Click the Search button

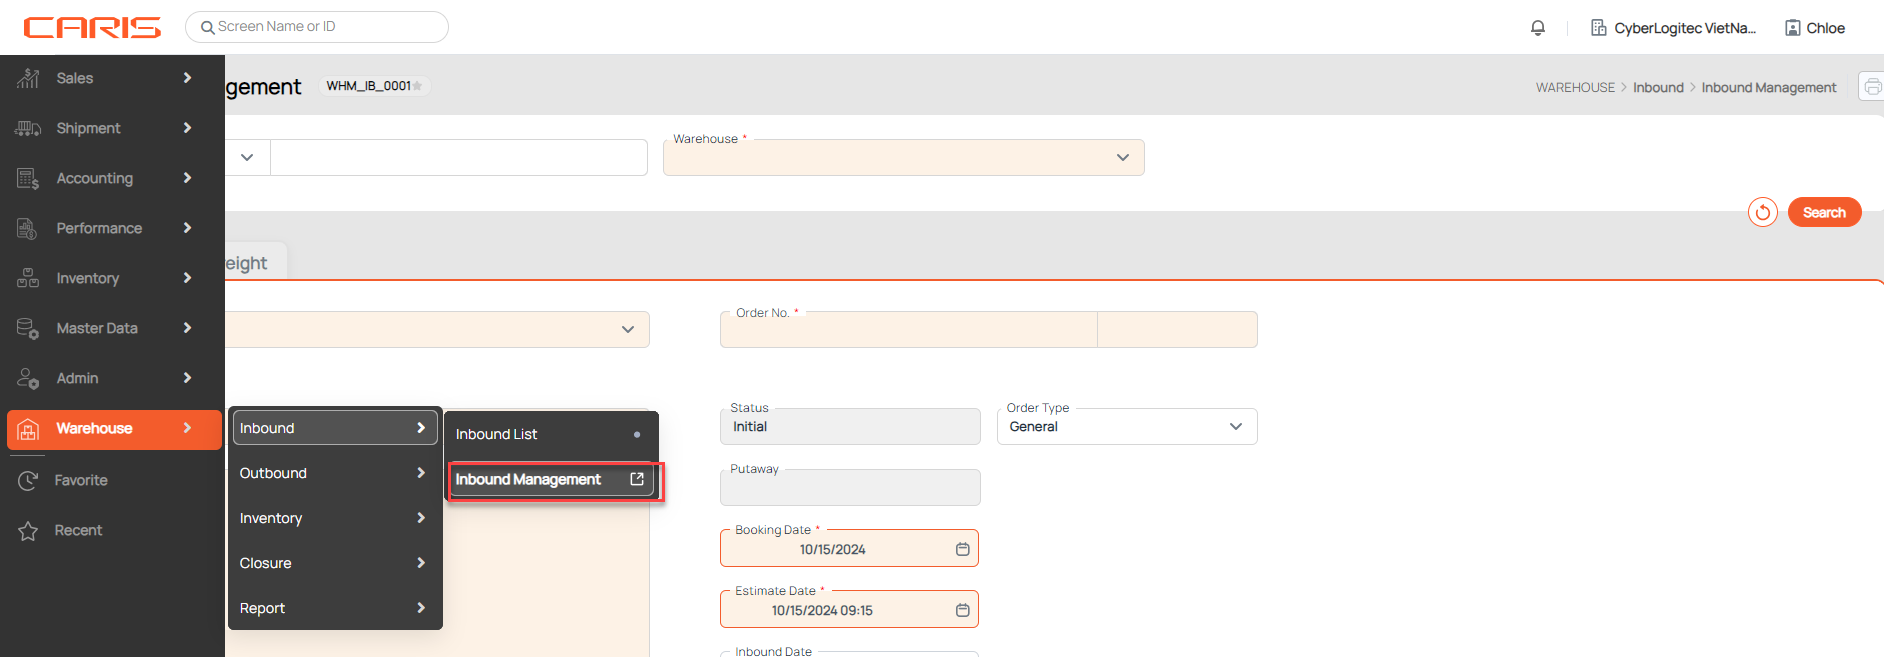coord(1823,212)
